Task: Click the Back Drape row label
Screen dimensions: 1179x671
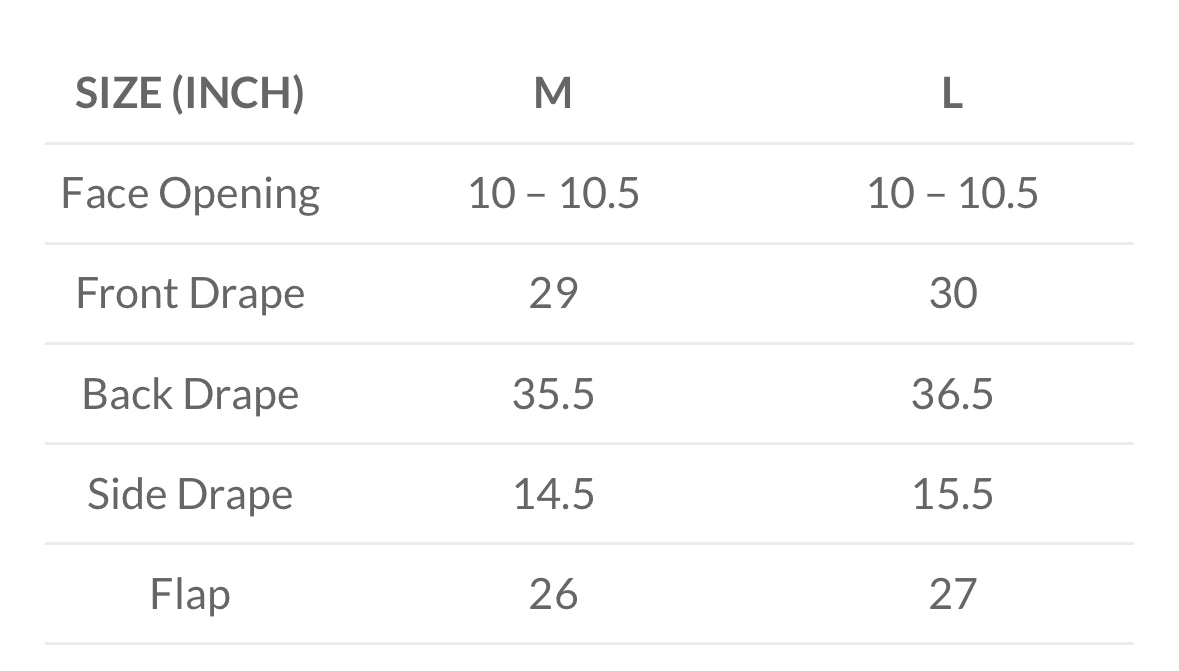Action: click(190, 394)
